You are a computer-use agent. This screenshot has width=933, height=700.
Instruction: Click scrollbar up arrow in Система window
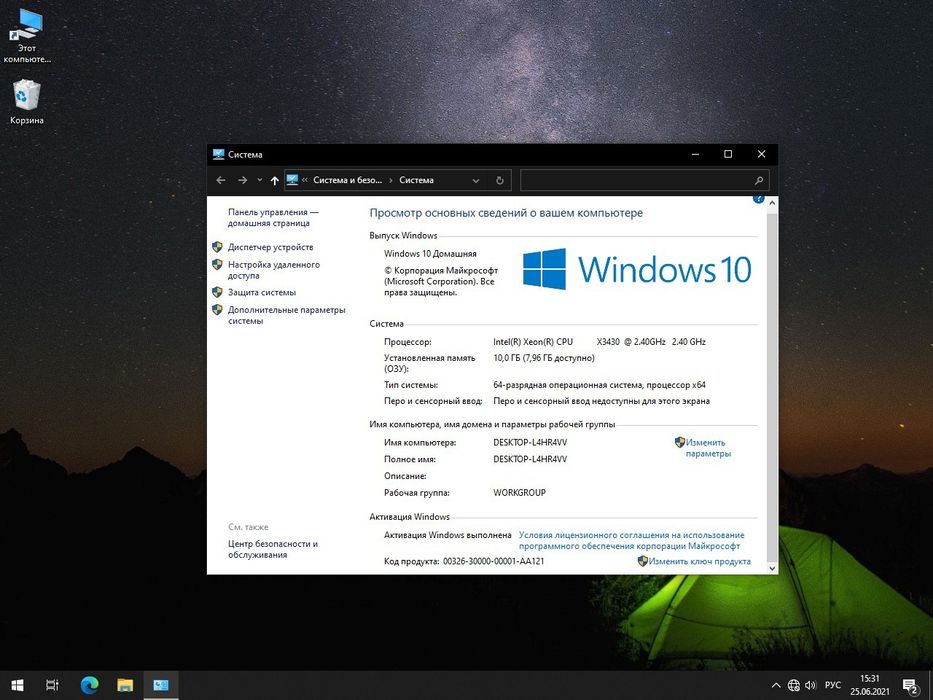pyautogui.click(x=772, y=204)
